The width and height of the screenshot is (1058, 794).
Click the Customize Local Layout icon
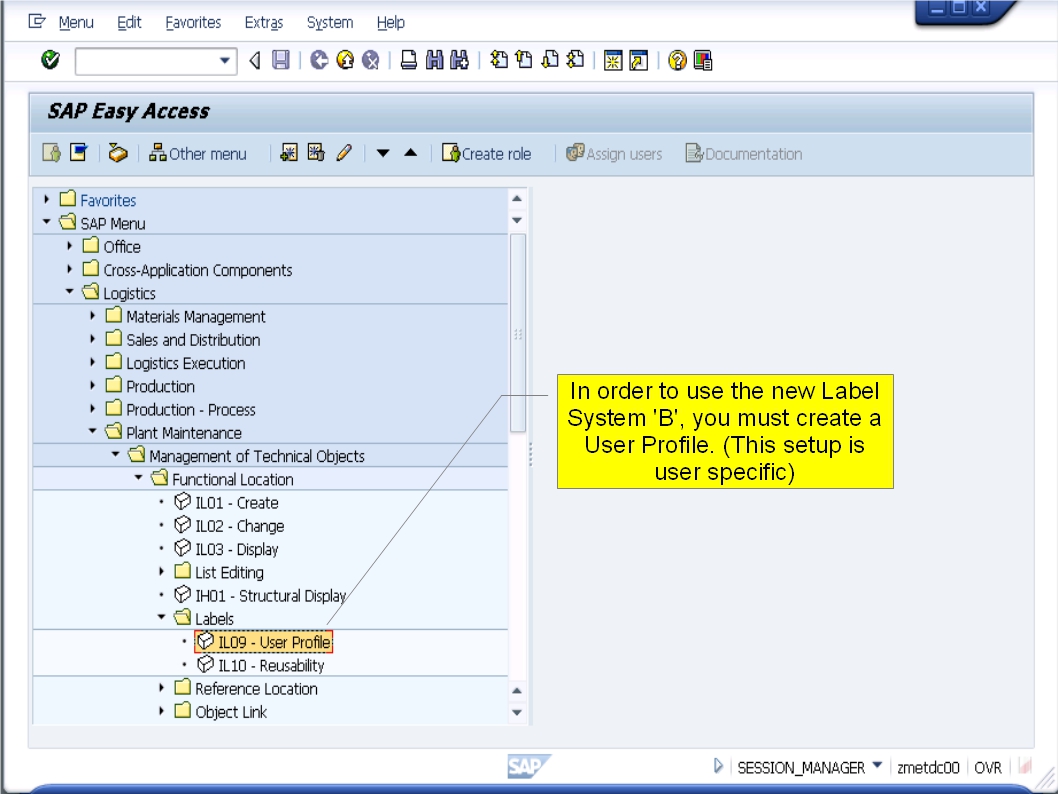701,61
